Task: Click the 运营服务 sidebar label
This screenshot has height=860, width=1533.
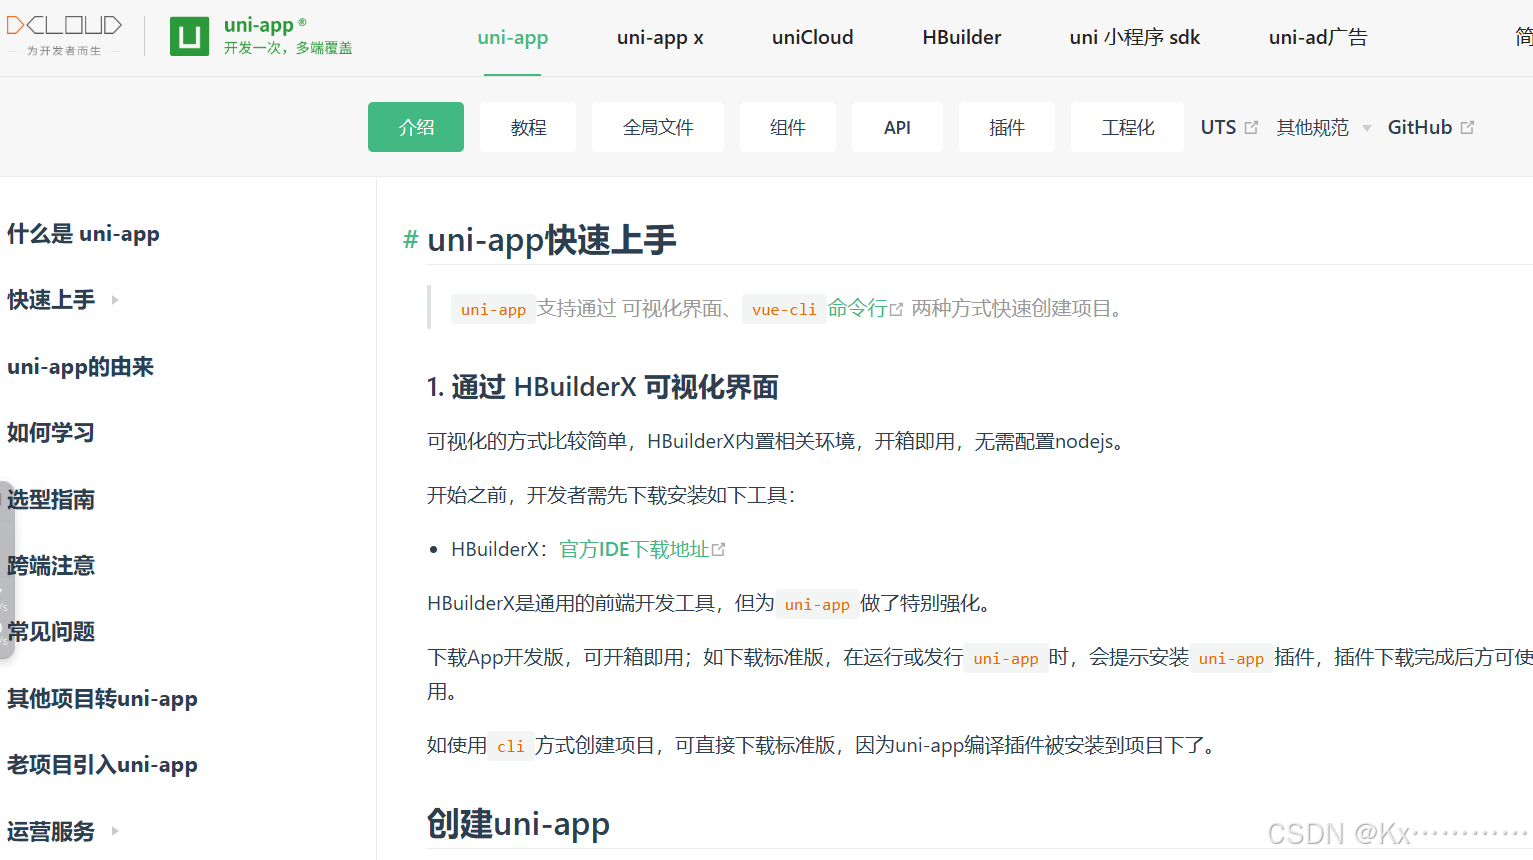Action: pyautogui.click(x=51, y=831)
